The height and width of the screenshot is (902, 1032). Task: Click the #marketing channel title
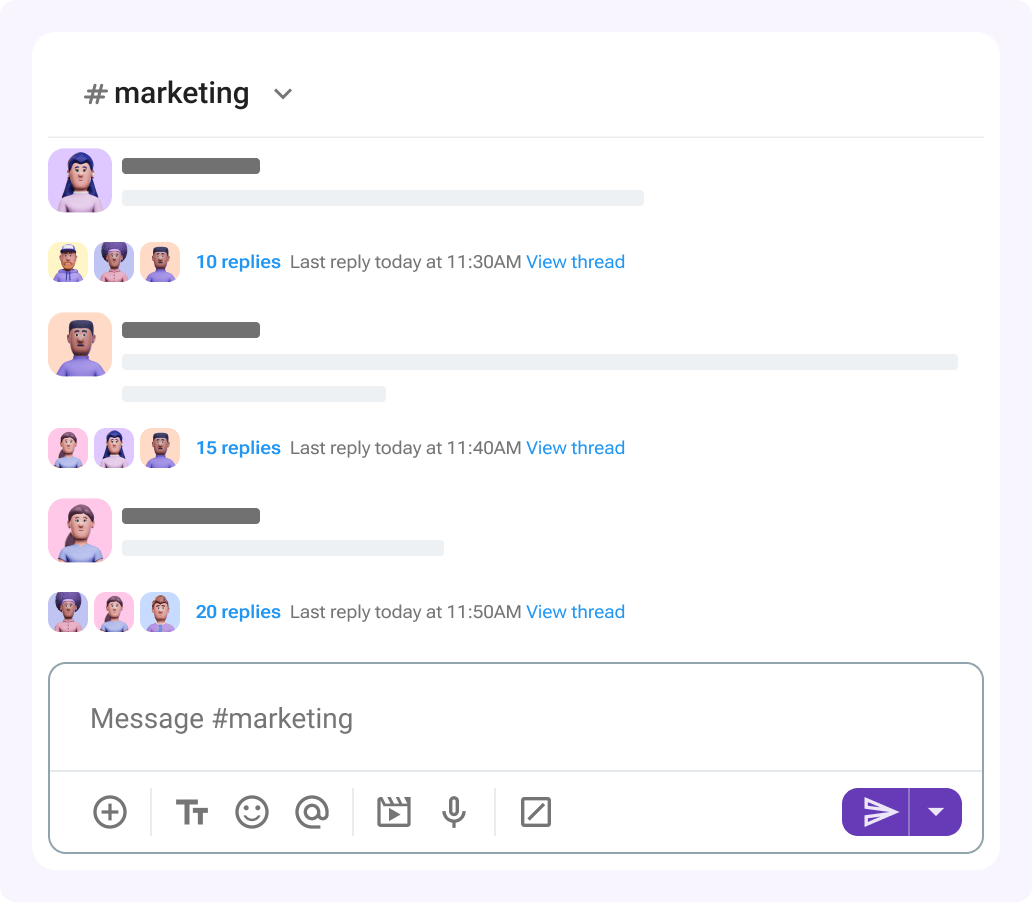(x=168, y=93)
